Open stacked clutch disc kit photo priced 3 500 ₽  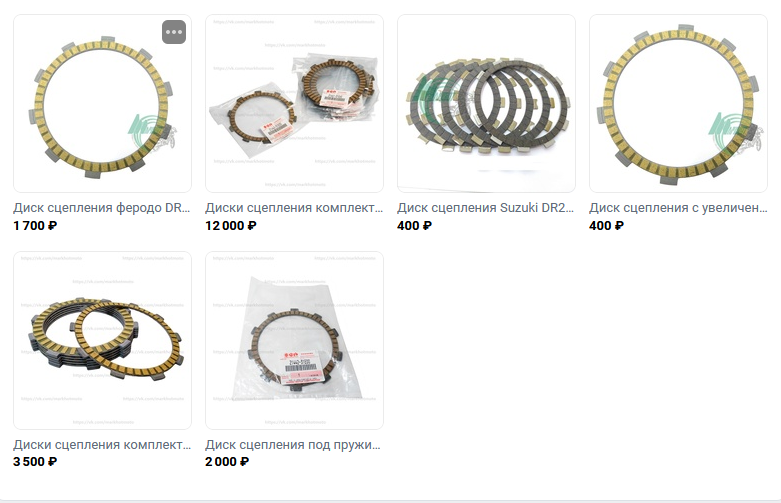tap(102, 340)
